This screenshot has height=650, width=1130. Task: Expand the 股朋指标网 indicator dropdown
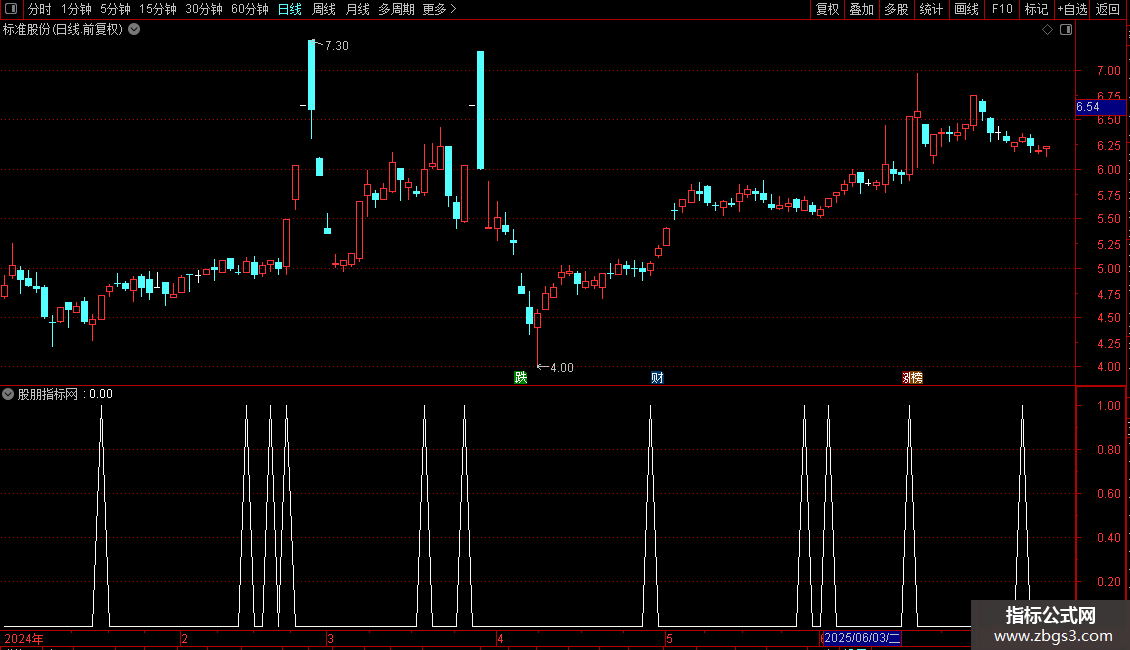(x=8, y=394)
